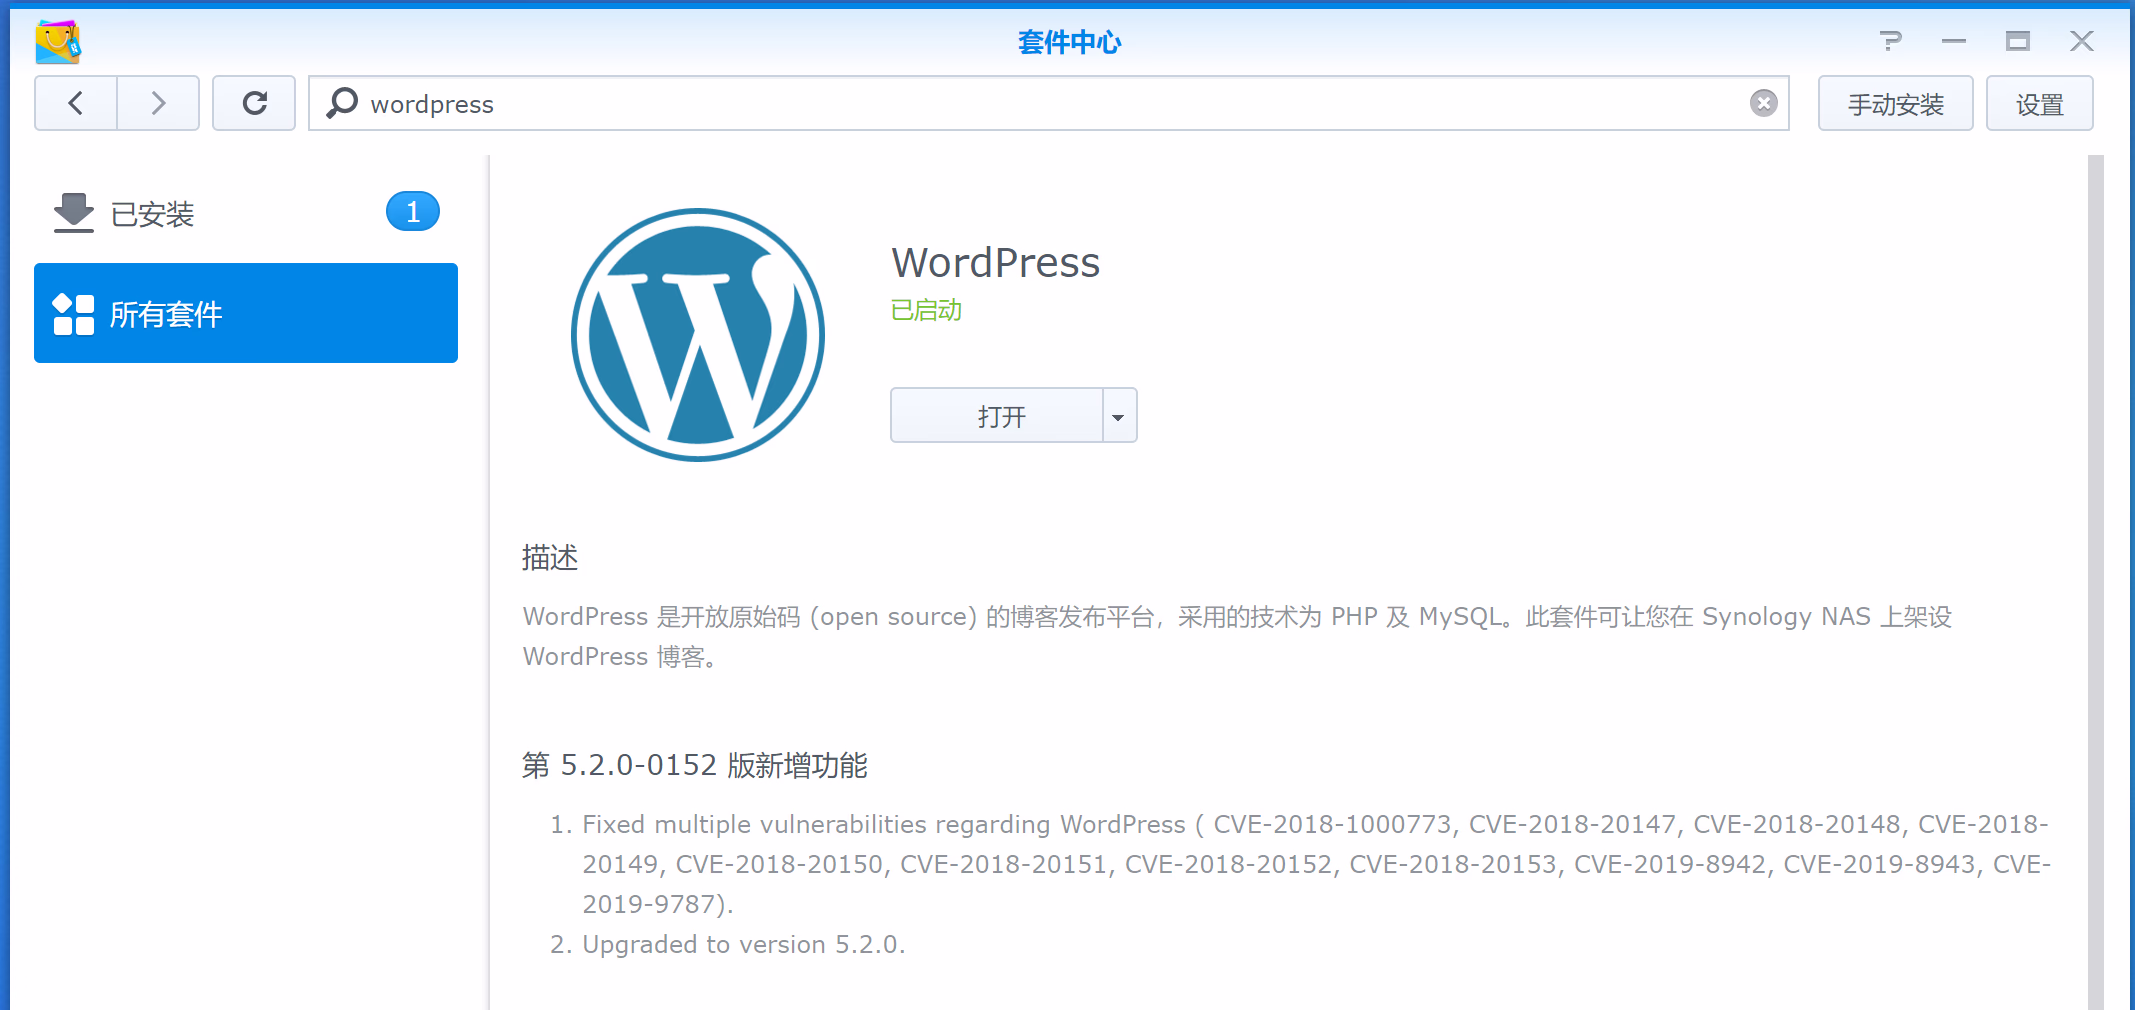This screenshot has width=2135, height=1010.
Task: Open the 手动安装 manual install dialog
Action: pos(1895,104)
